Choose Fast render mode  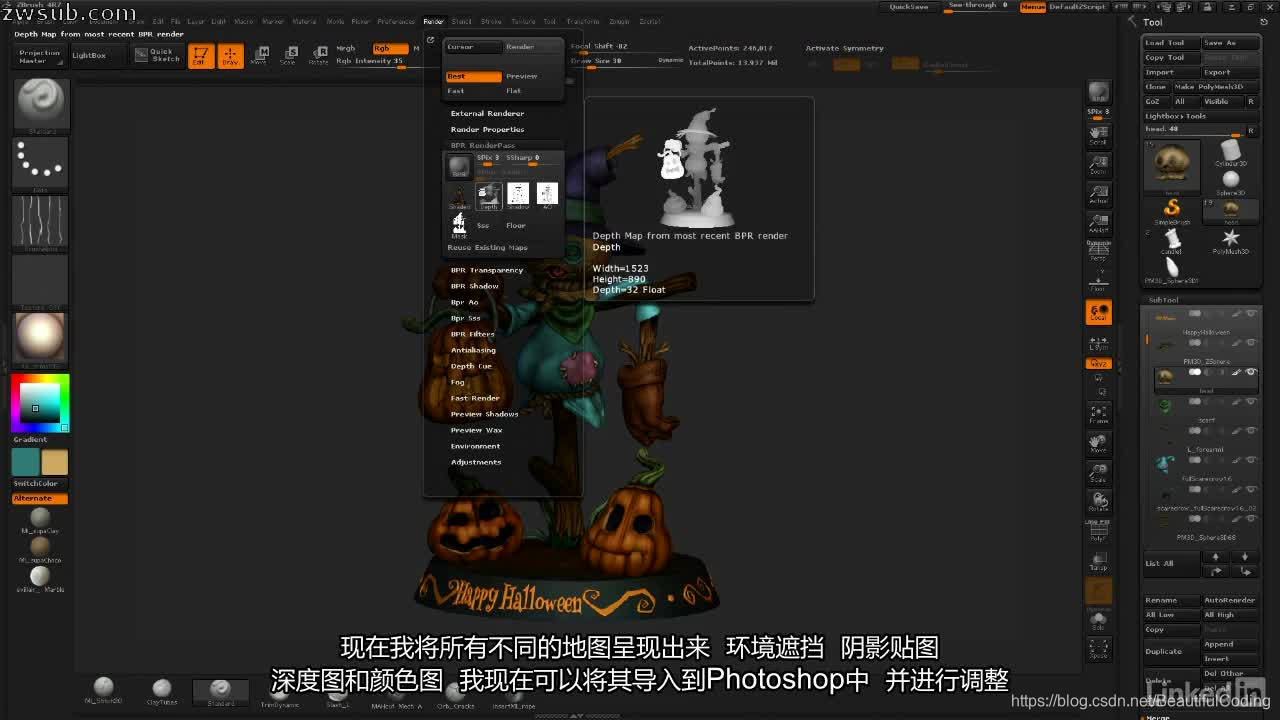coord(474,91)
